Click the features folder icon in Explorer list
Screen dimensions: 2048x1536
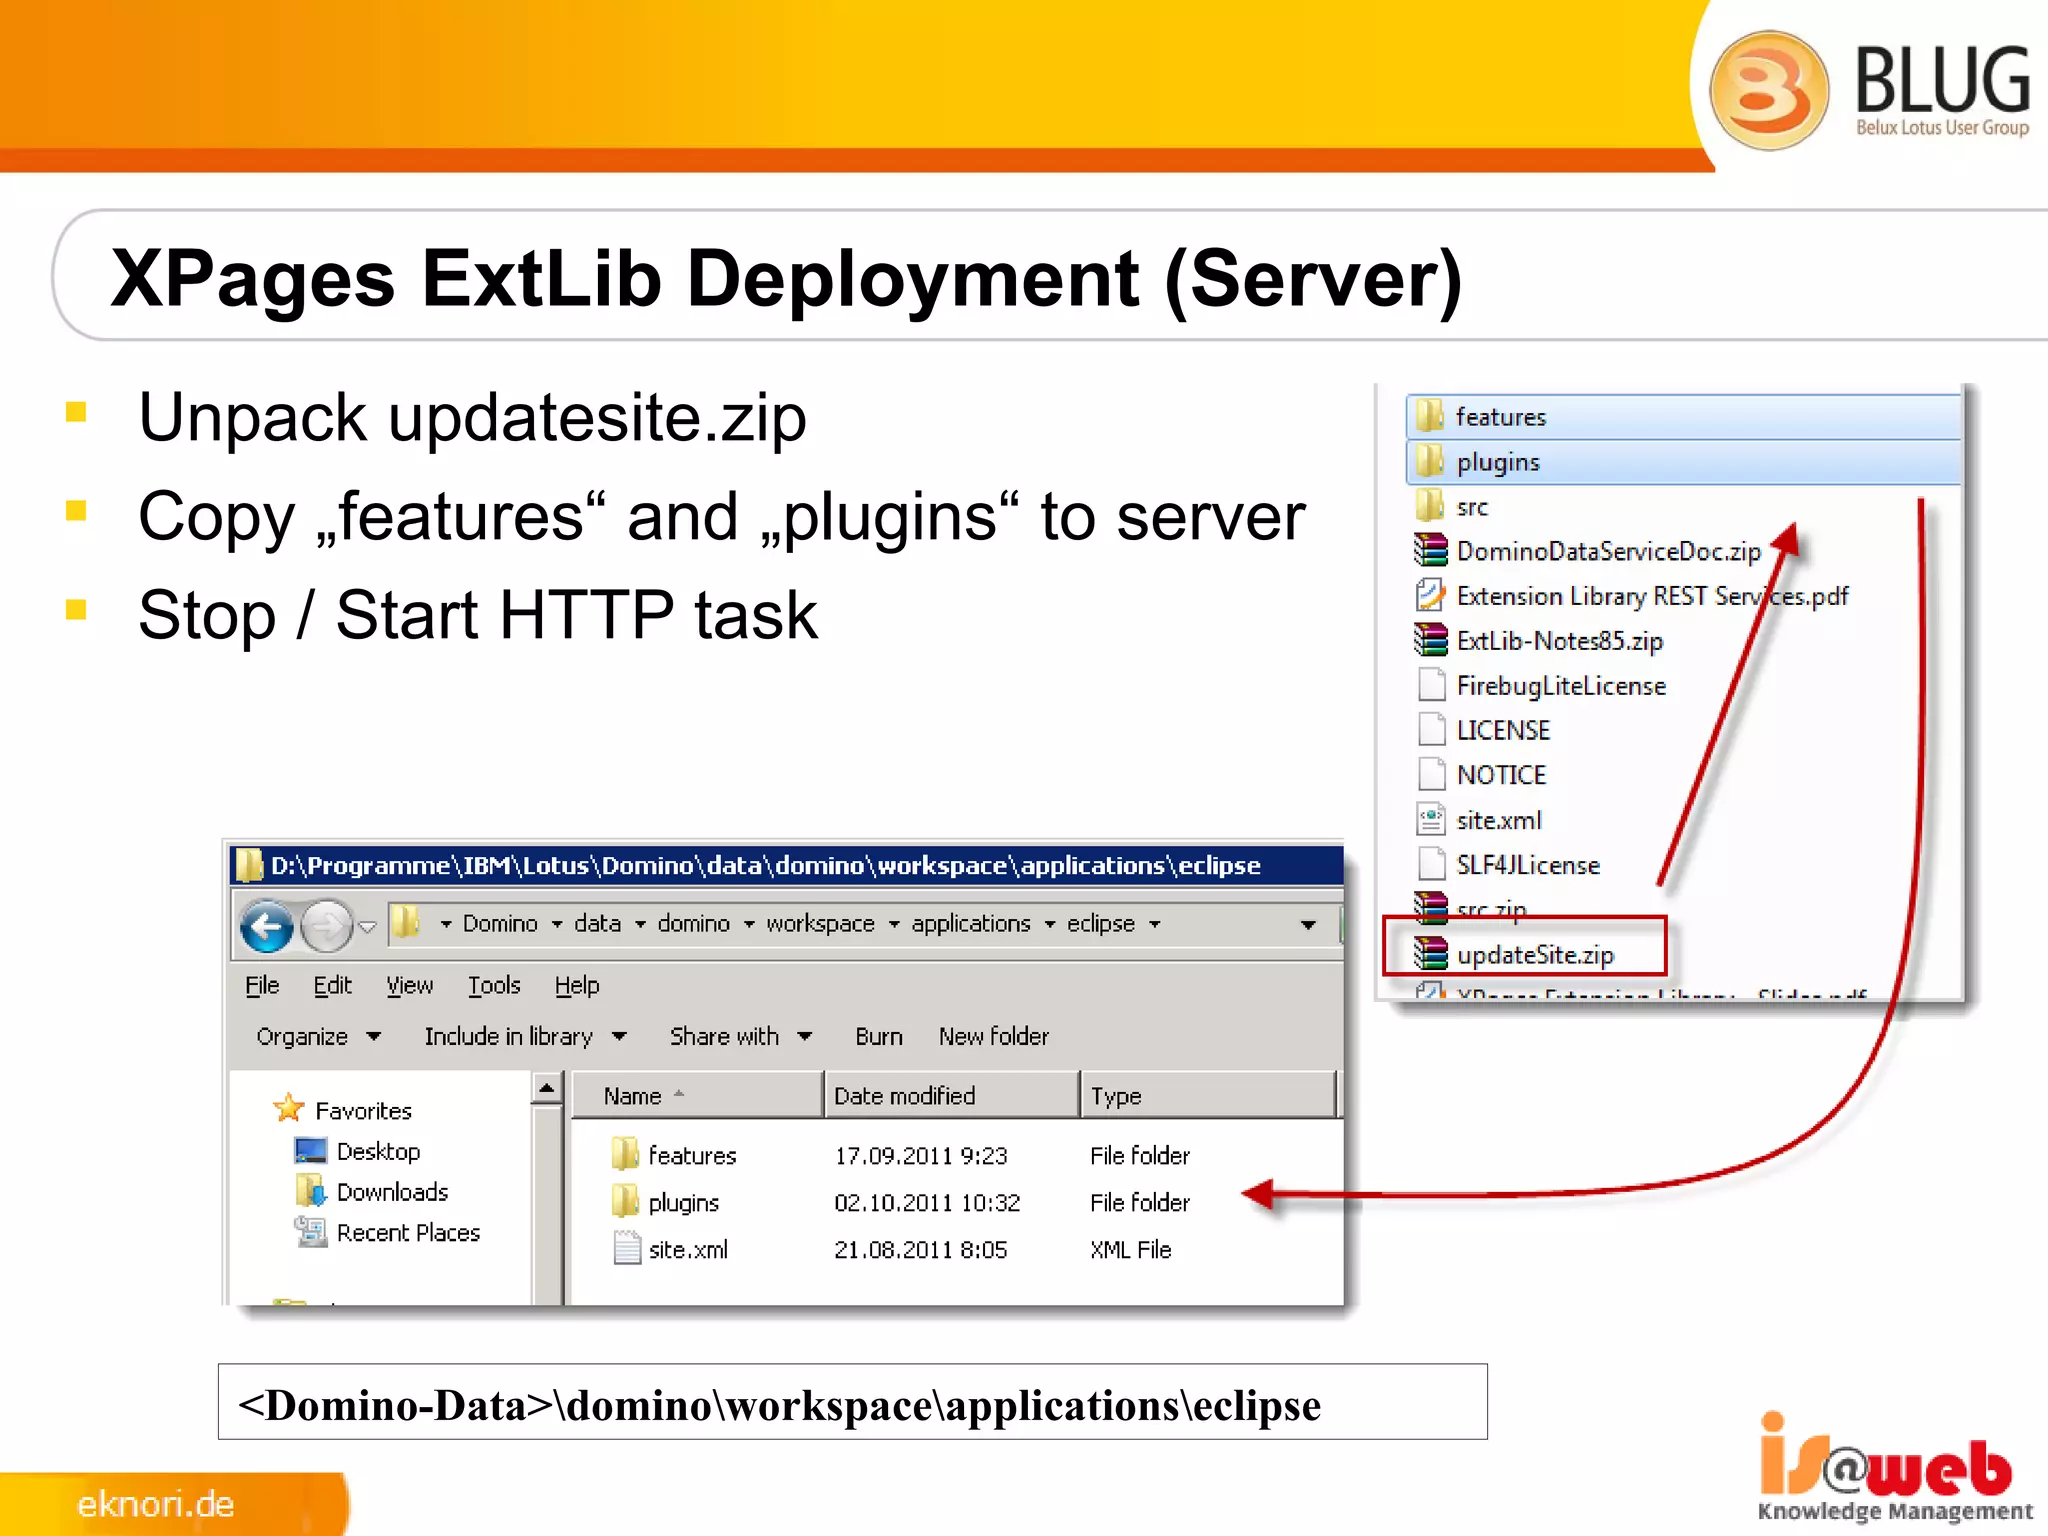625,1153
